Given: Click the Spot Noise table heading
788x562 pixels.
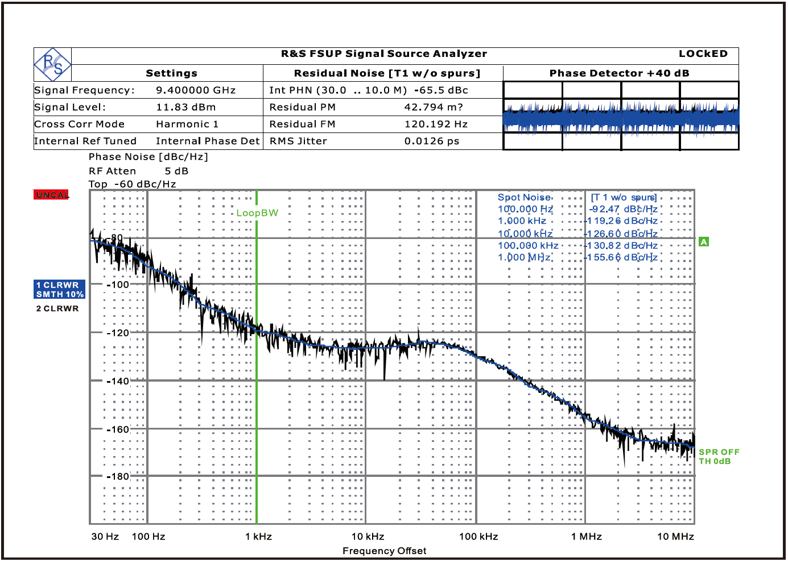Looking at the screenshot, I should [x=525, y=197].
